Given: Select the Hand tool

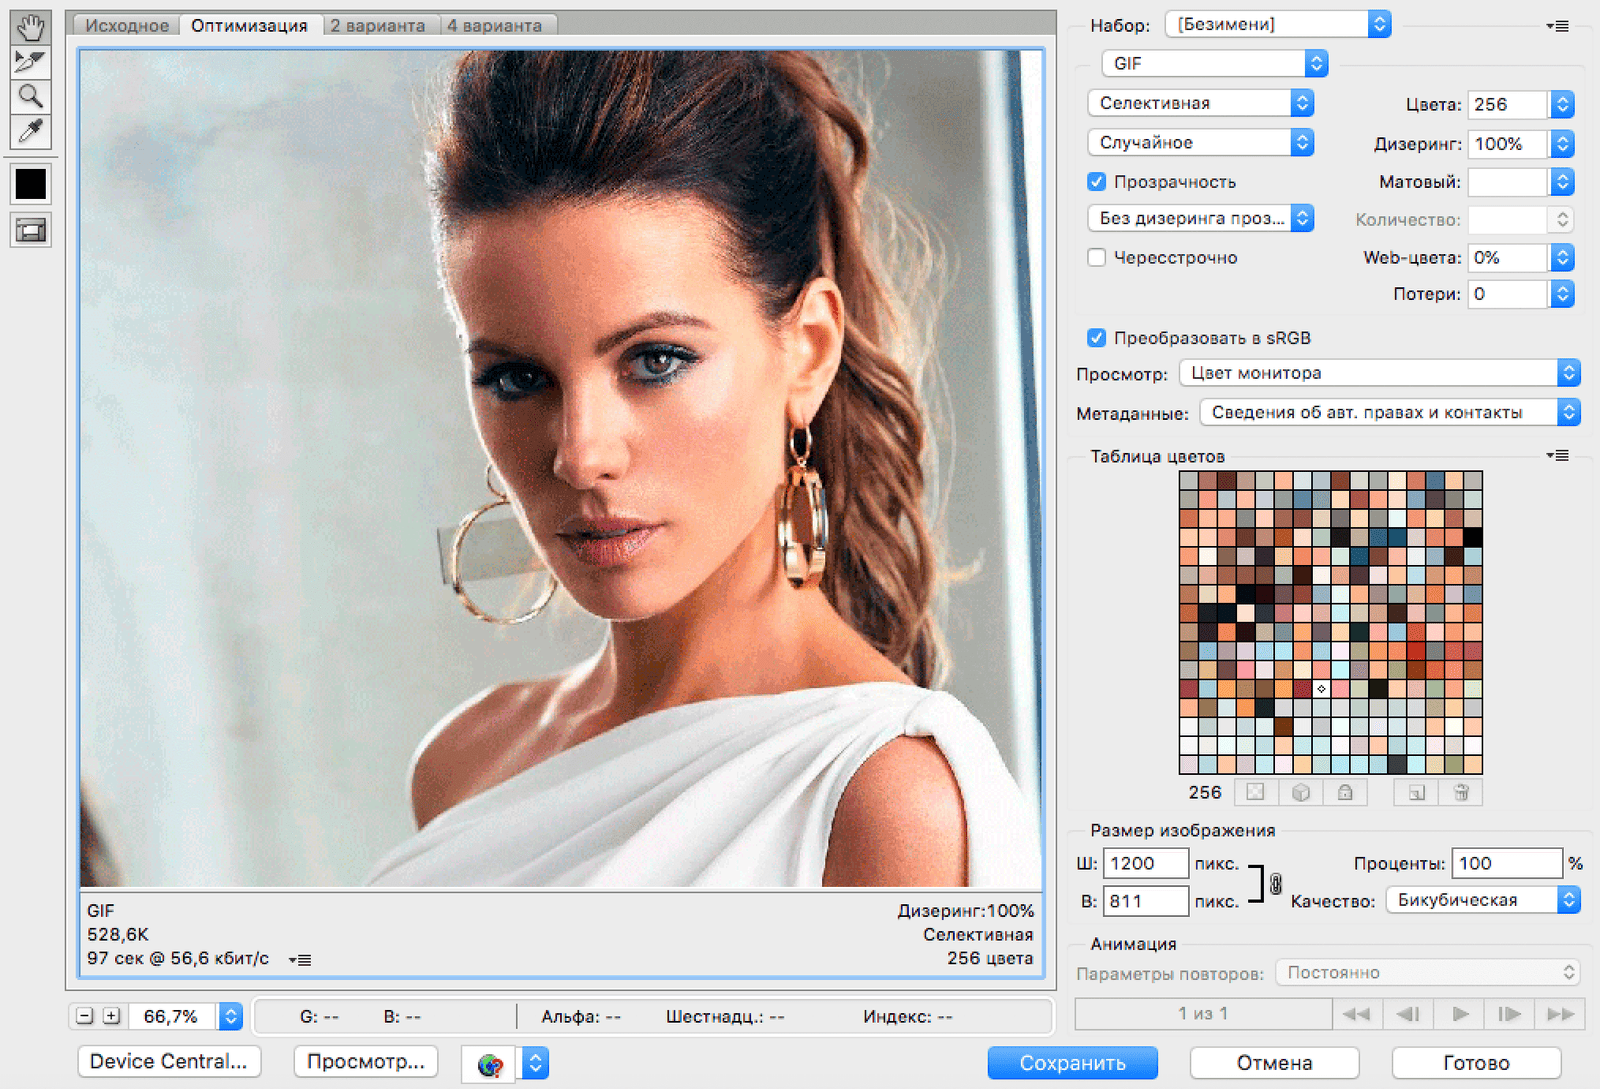Looking at the screenshot, I should [x=30, y=26].
